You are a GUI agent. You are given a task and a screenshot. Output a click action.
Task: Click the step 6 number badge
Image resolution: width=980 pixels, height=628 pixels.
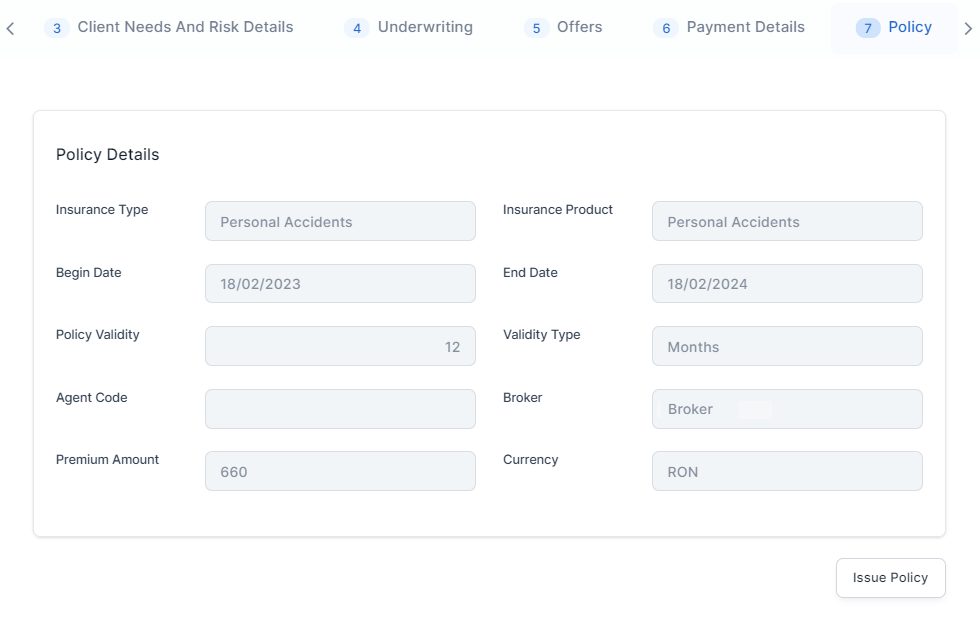tap(666, 28)
